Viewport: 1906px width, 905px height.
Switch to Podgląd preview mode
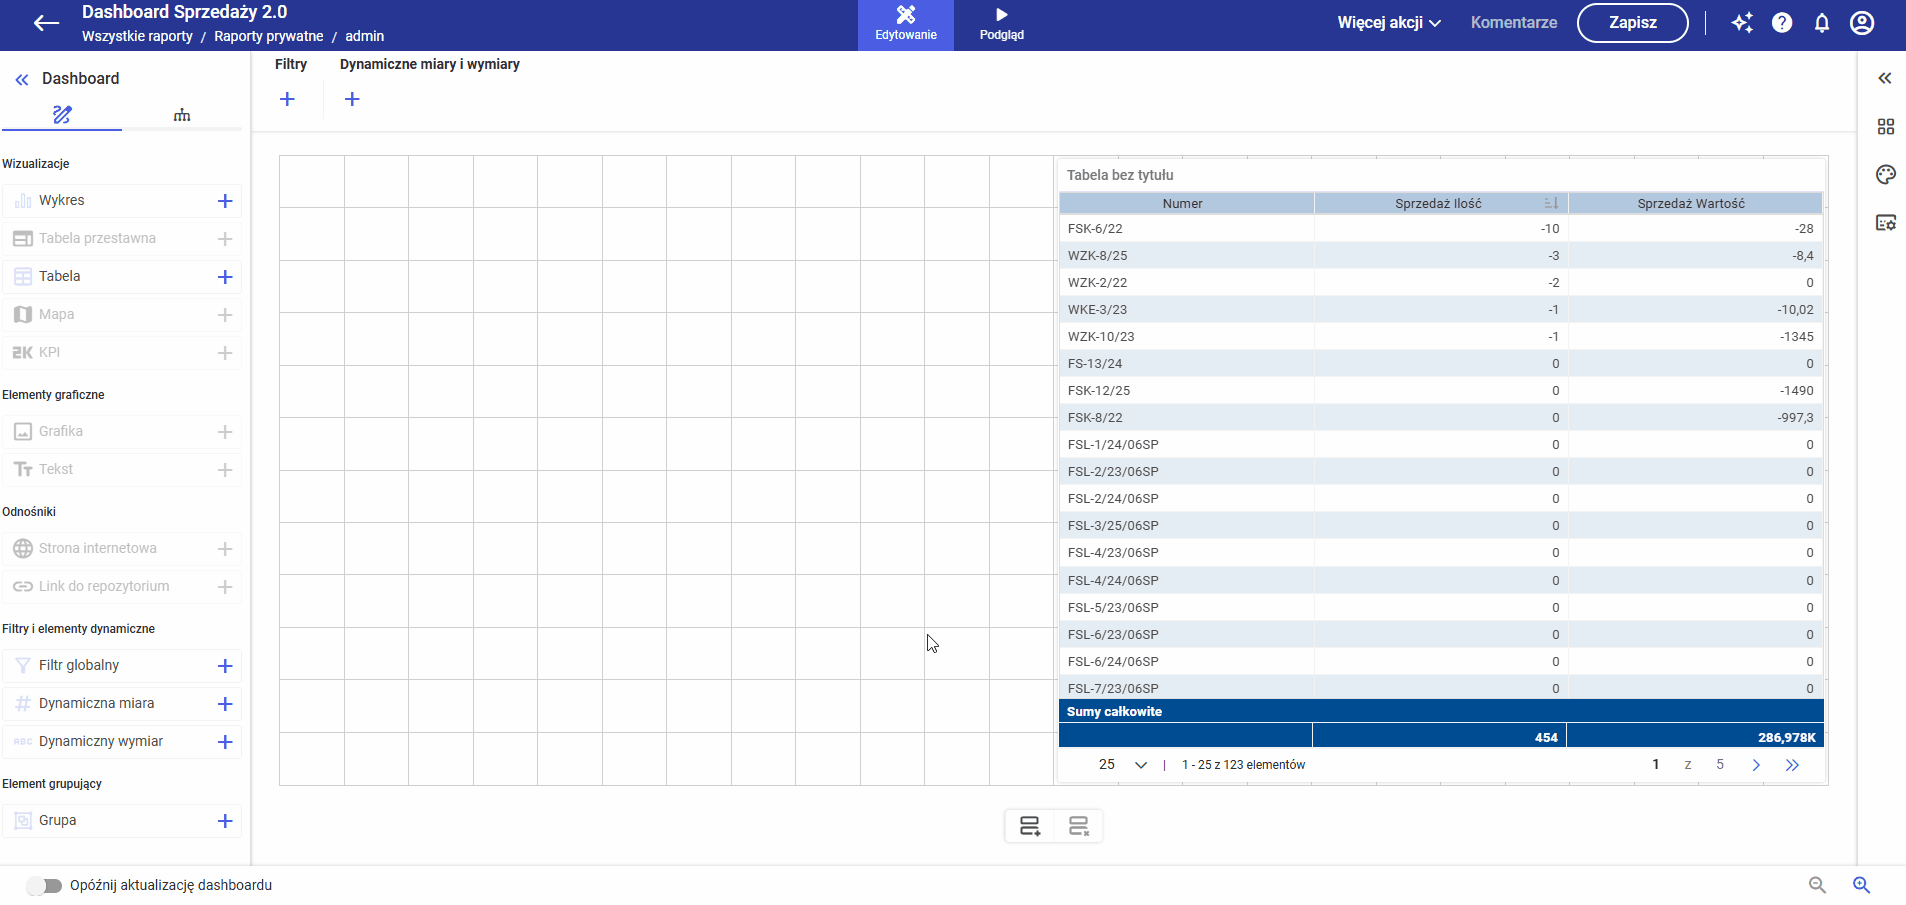coord(1001,24)
